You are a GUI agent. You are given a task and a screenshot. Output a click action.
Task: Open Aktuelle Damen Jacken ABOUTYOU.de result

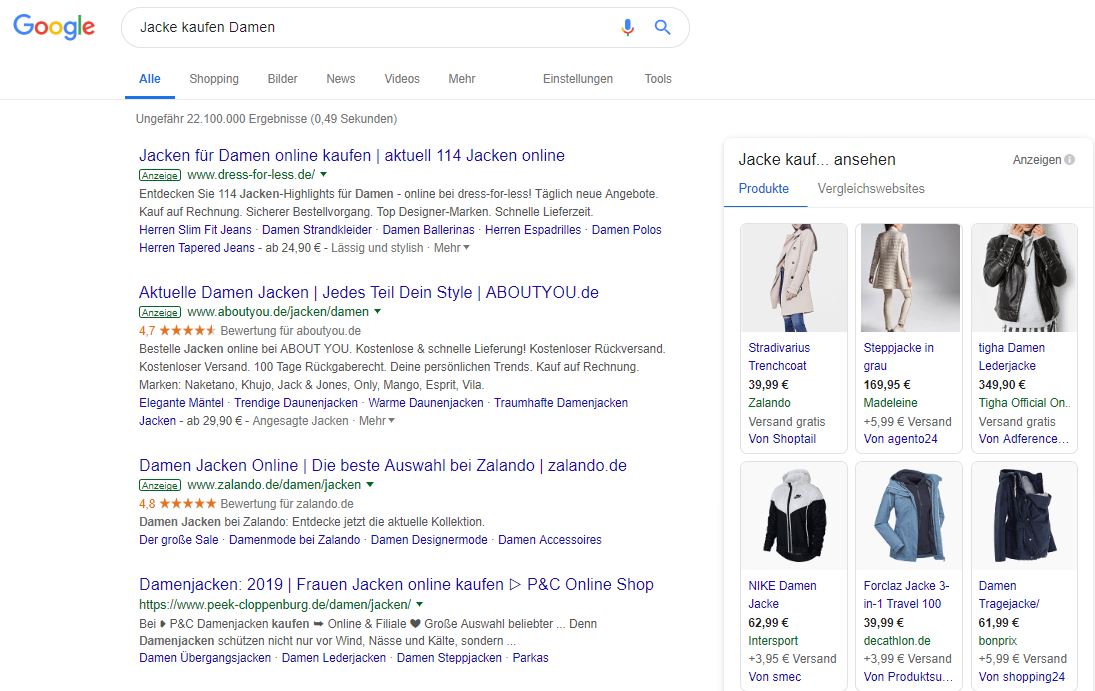coord(369,292)
